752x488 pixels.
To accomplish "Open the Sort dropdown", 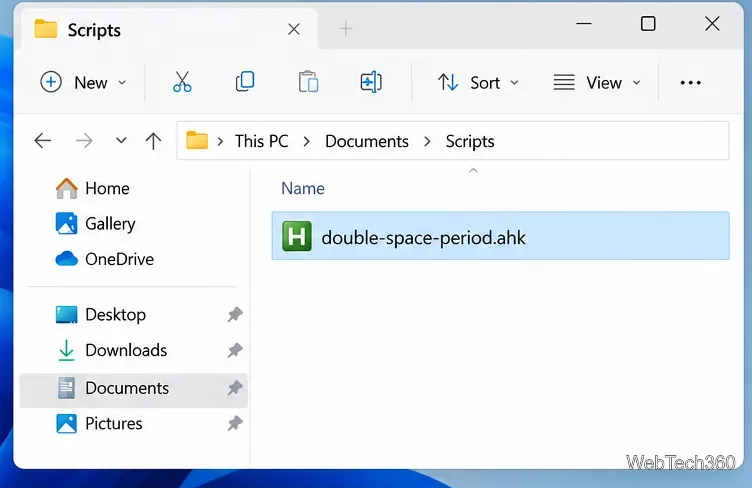I will (478, 82).
